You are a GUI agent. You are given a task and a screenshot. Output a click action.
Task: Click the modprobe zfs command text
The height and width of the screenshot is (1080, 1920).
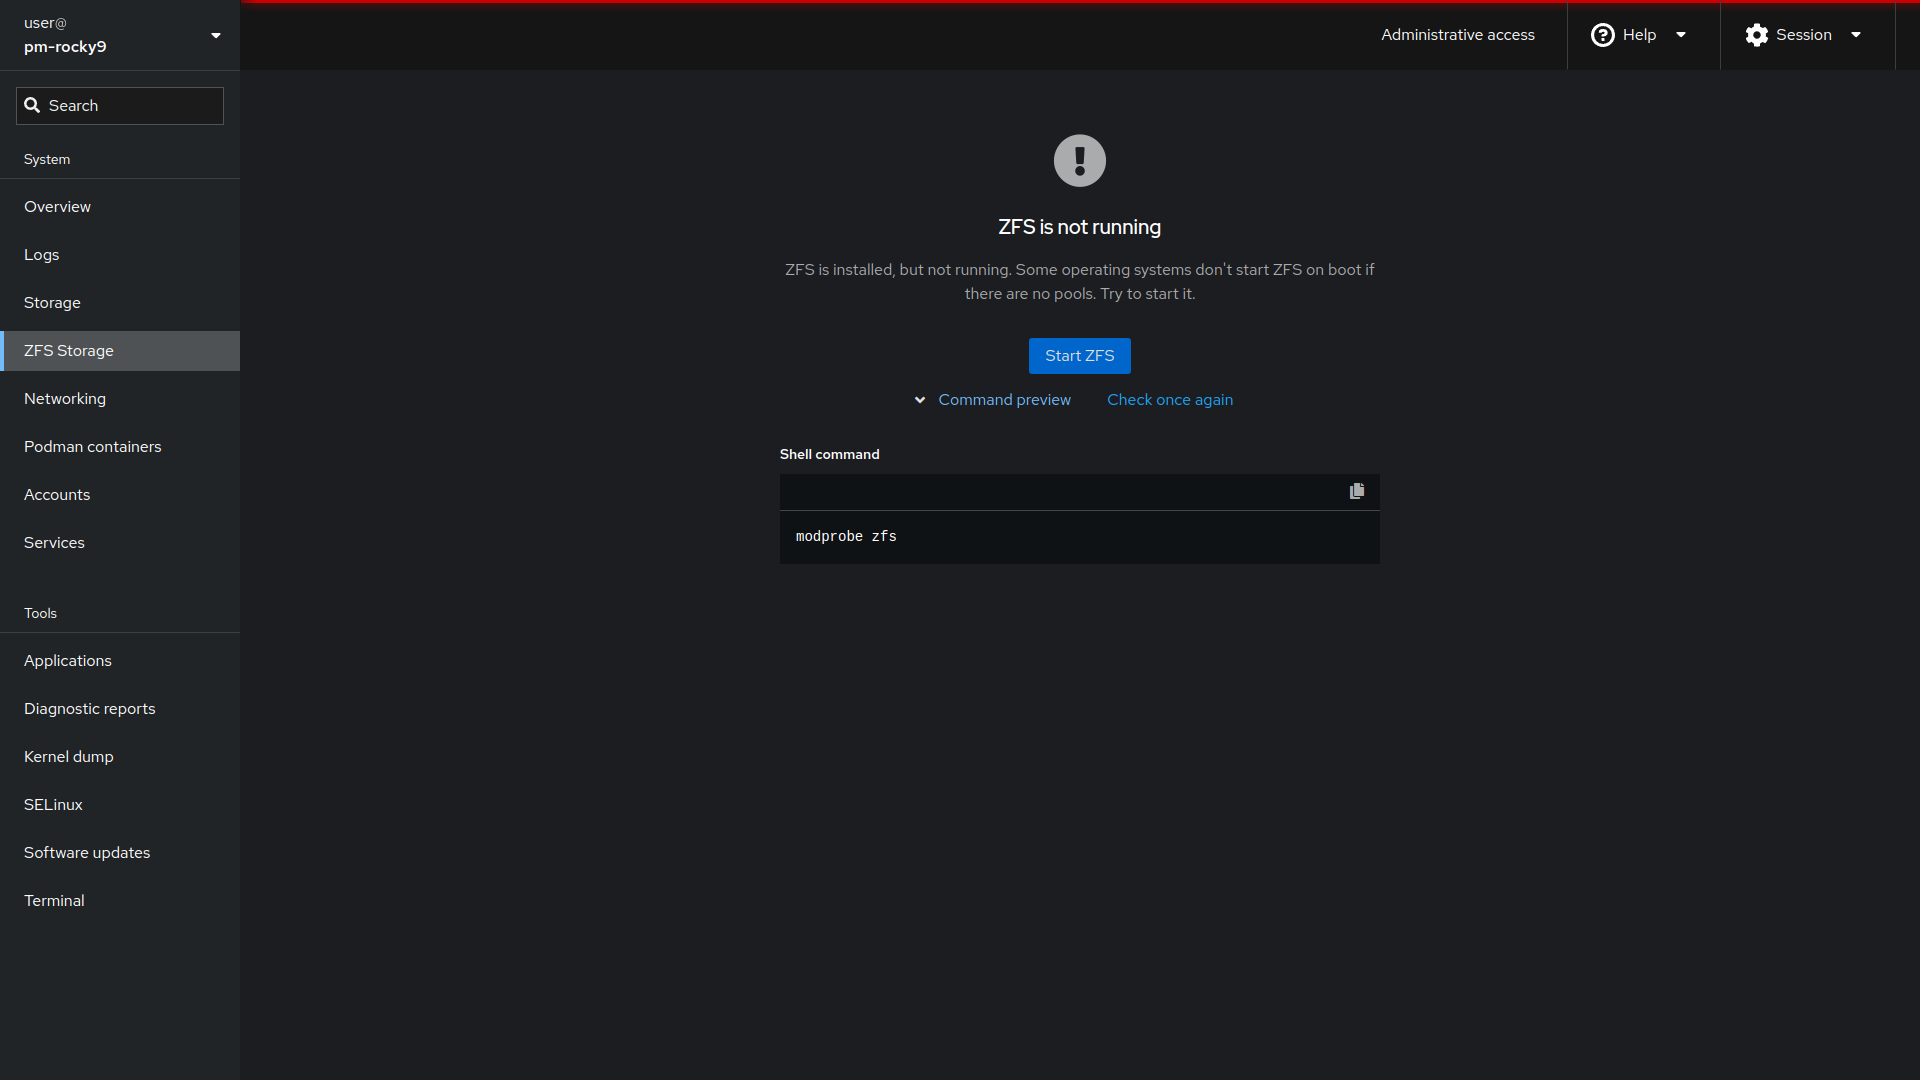846,537
